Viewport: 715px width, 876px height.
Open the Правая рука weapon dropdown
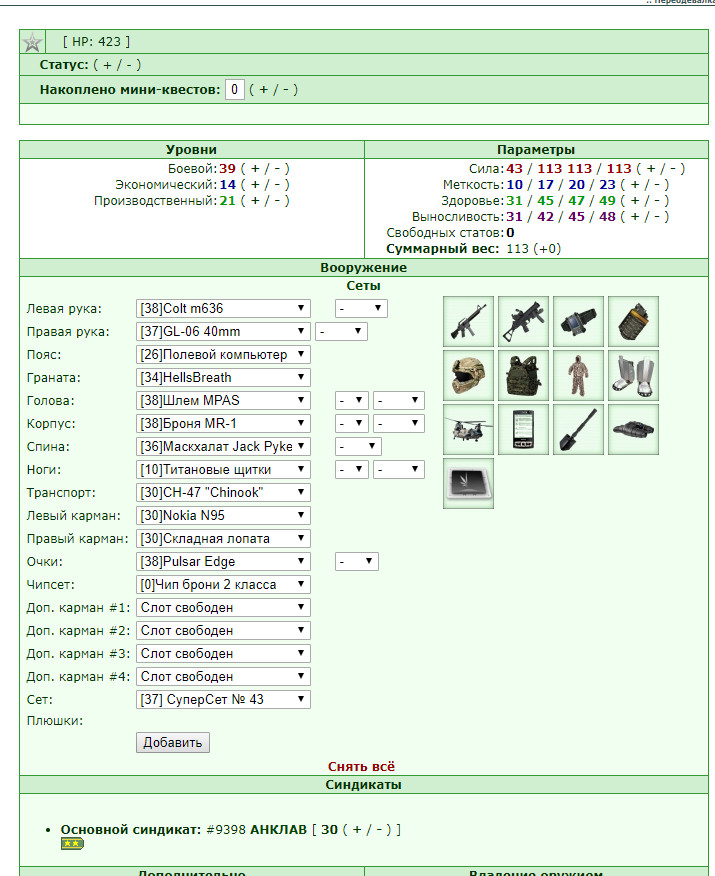click(x=223, y=331)
